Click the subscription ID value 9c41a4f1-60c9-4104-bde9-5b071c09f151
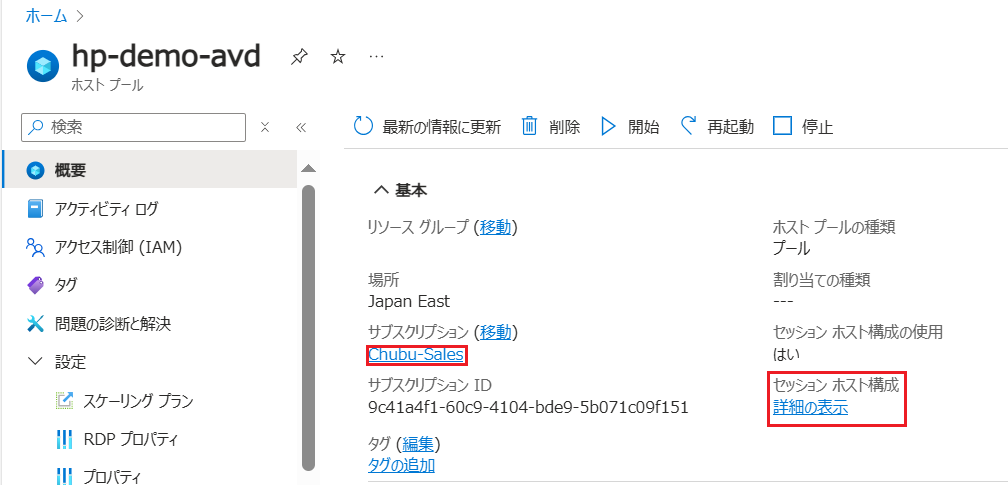 [x=528, y=407]
